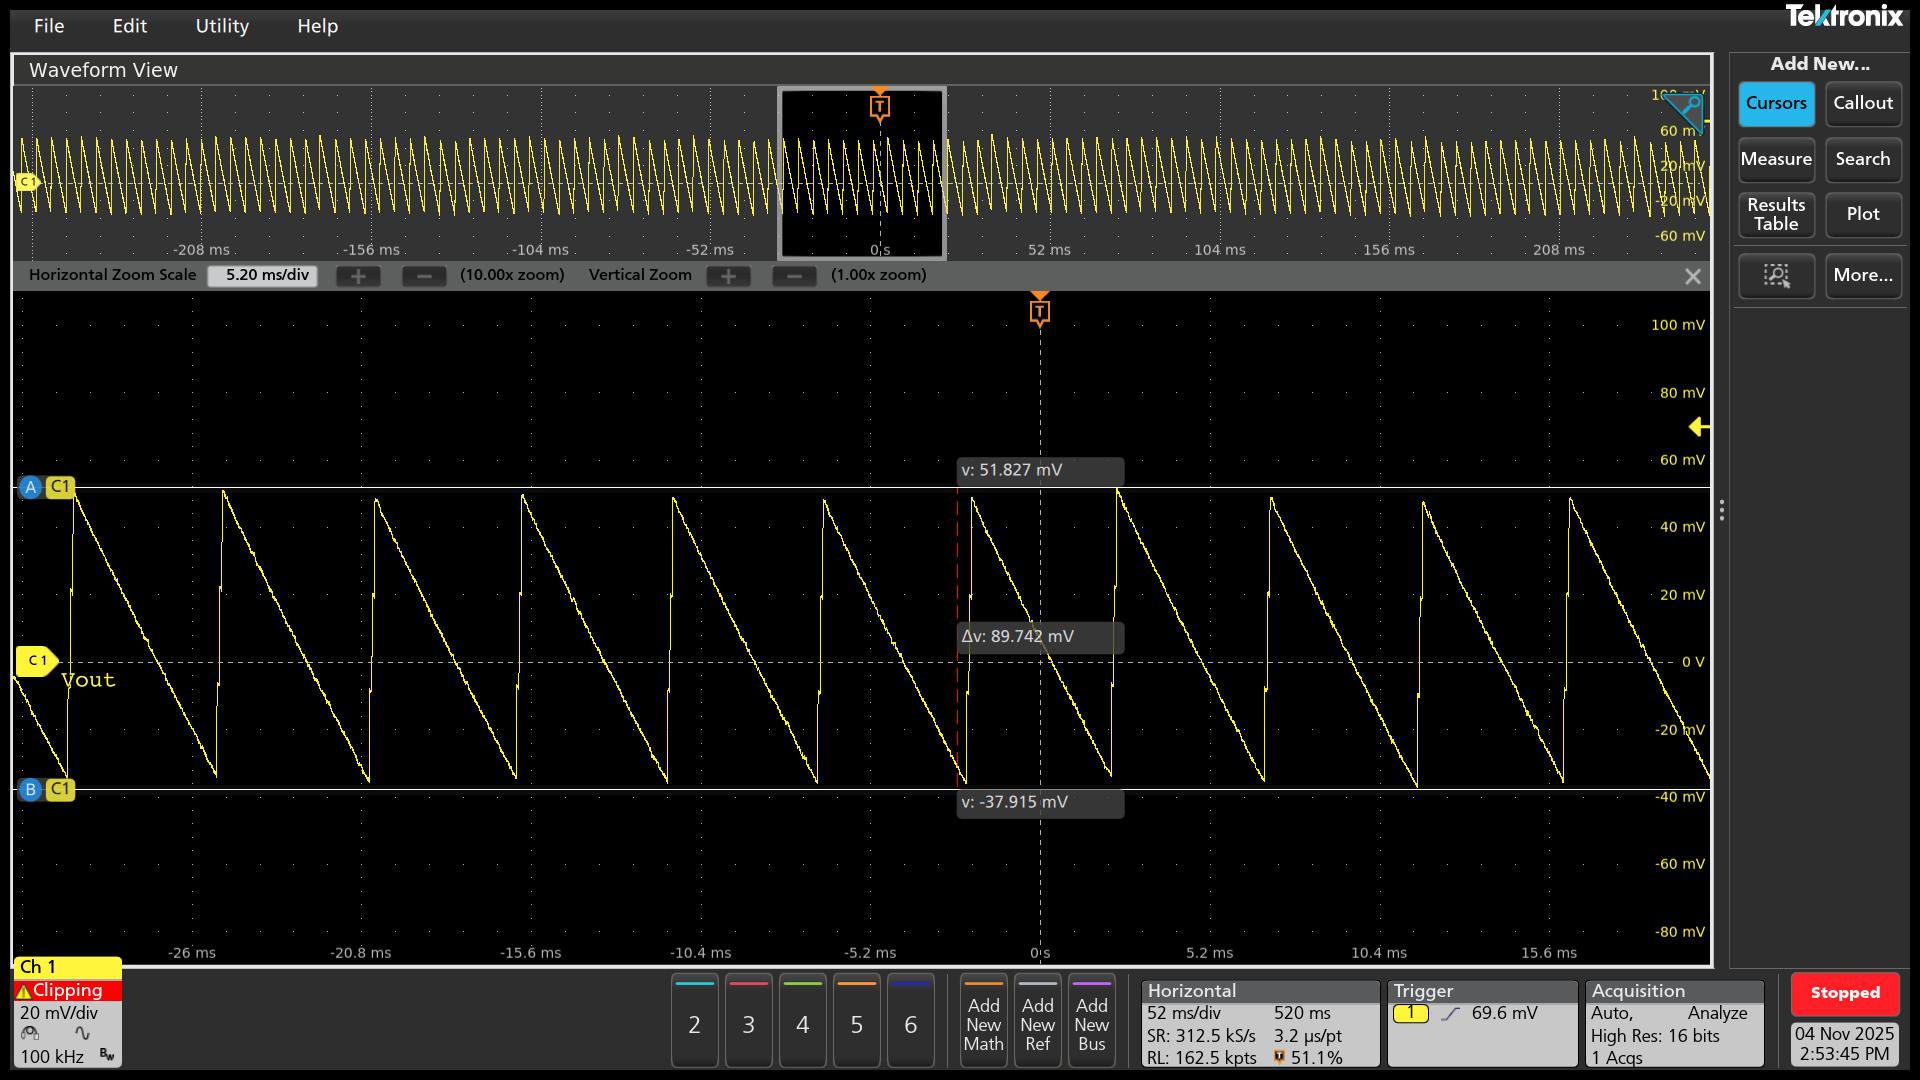This screenshot has width=1920, height=1080.
Task: Close the zoom overview bar
Action: pyautogui.click(x=1692, y=277)
